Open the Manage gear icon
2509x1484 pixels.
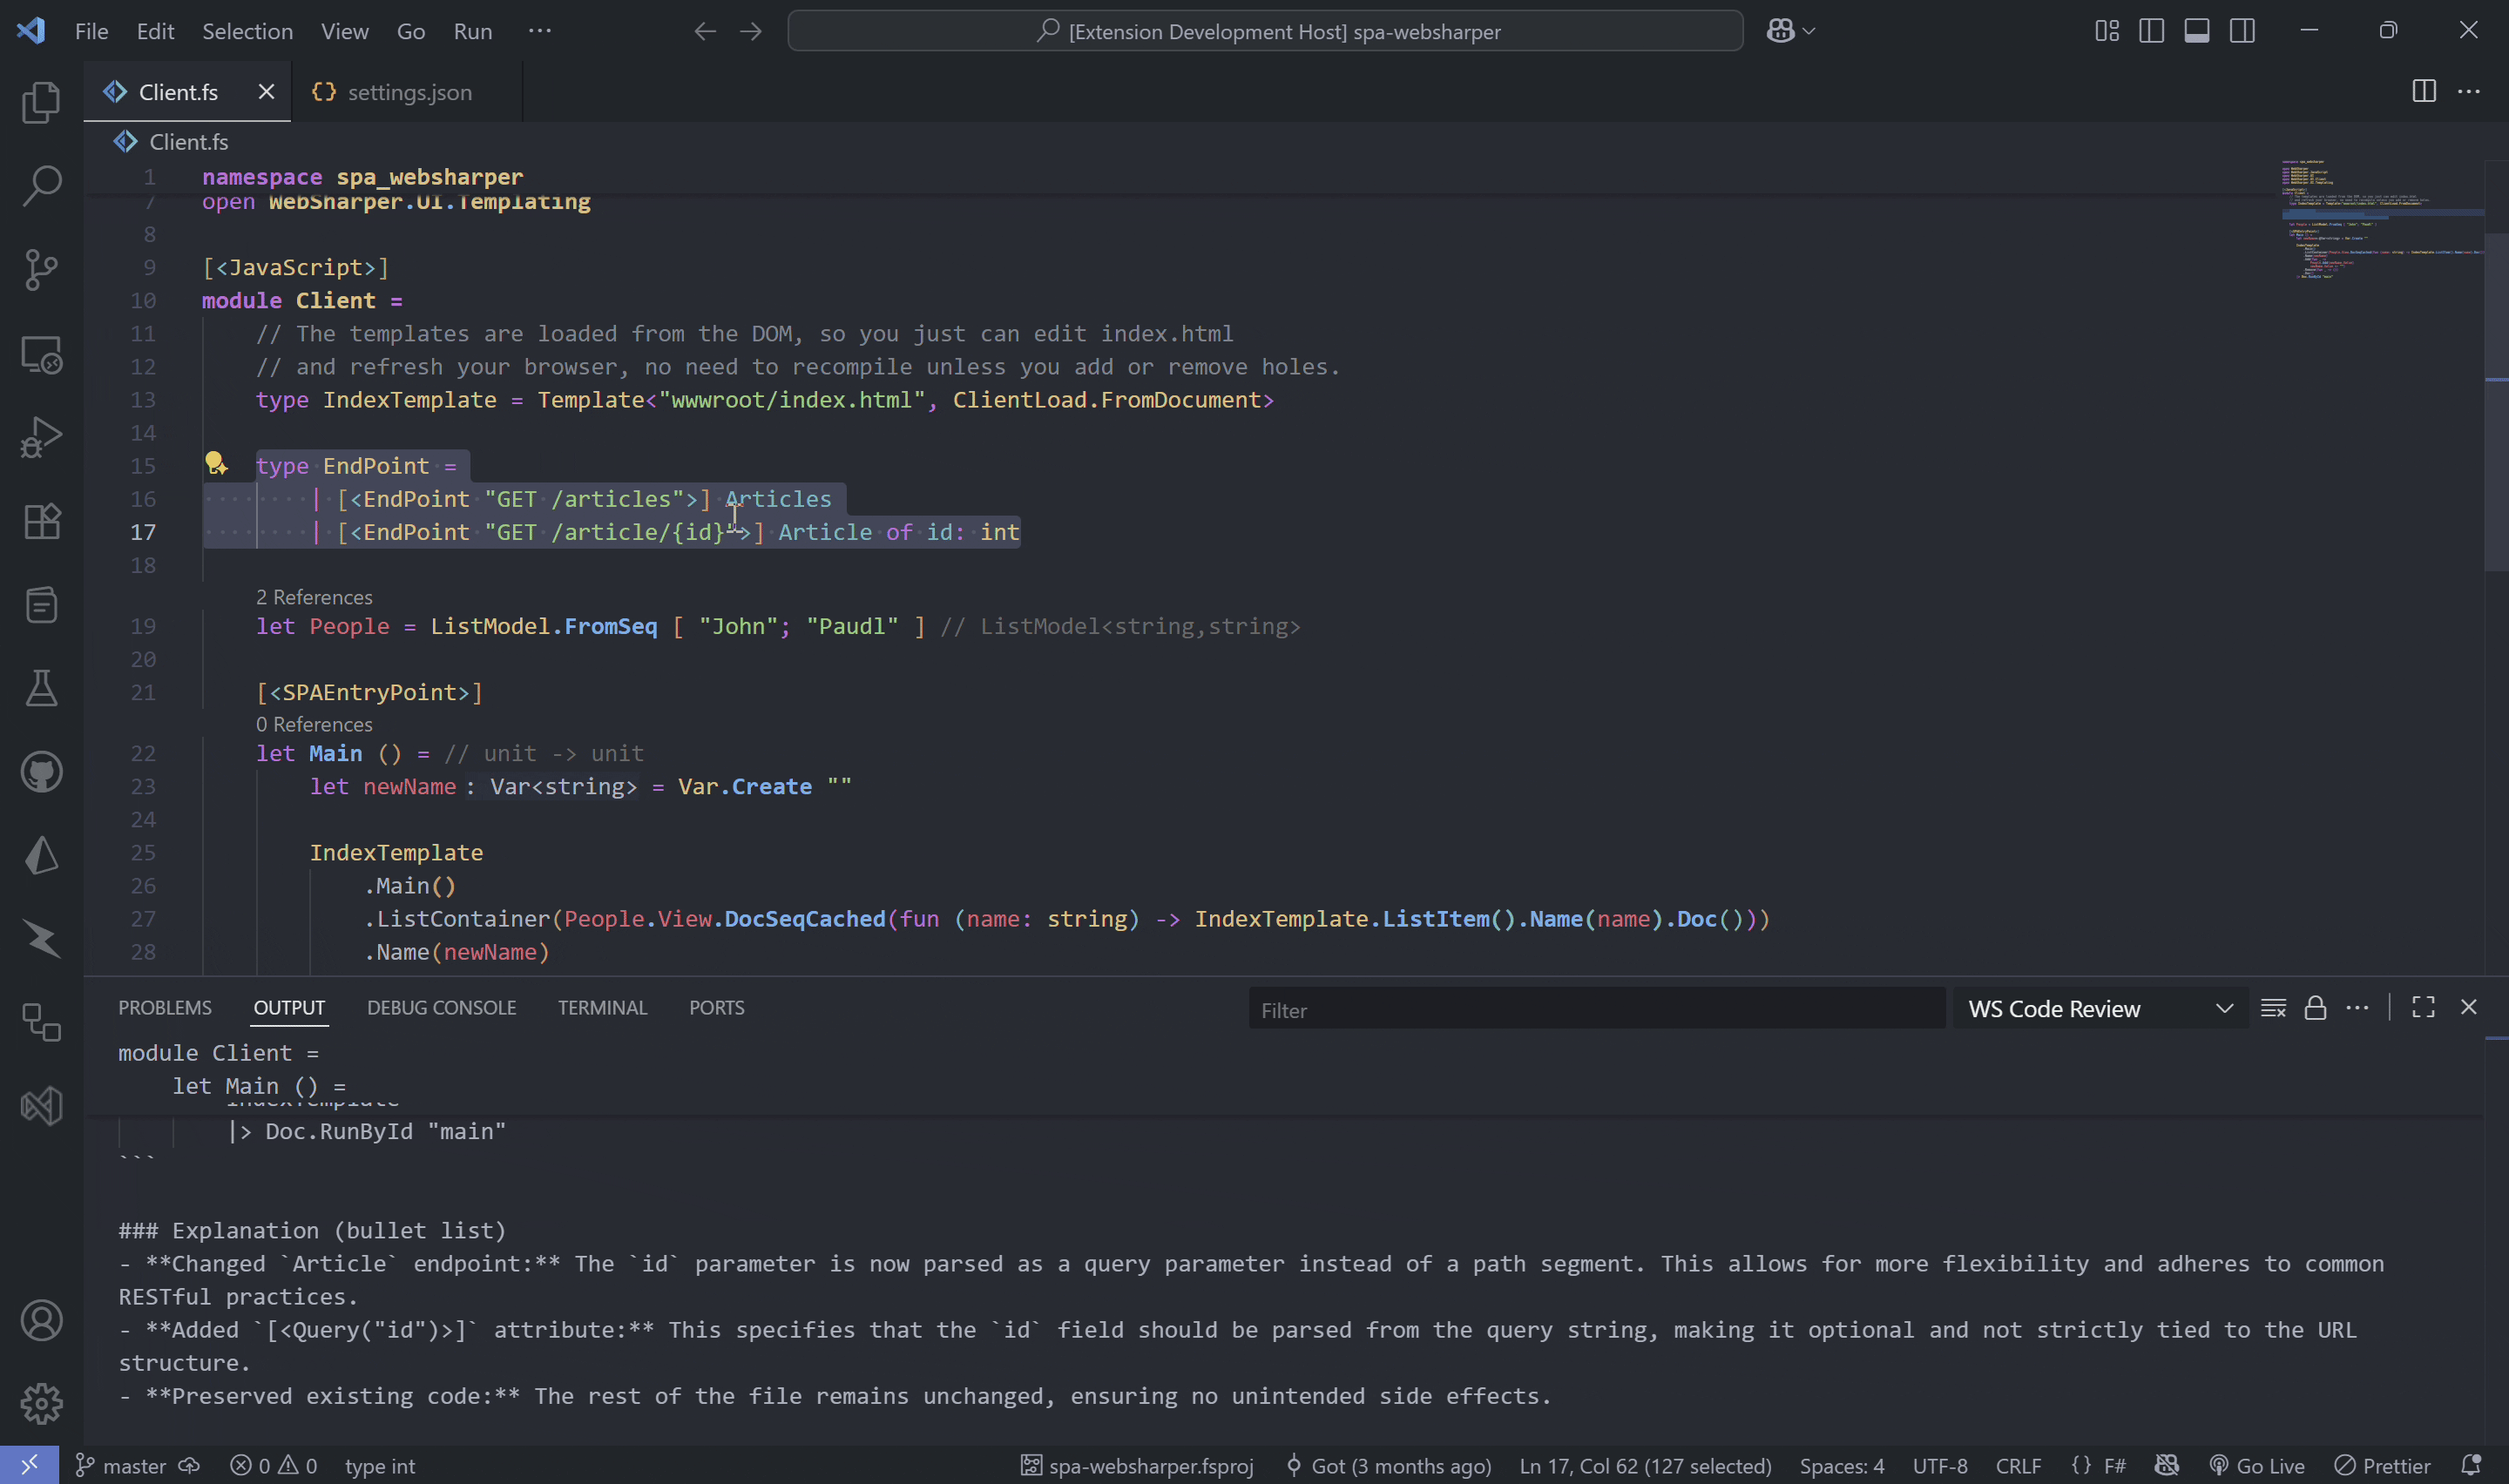tap(41, 1404)
